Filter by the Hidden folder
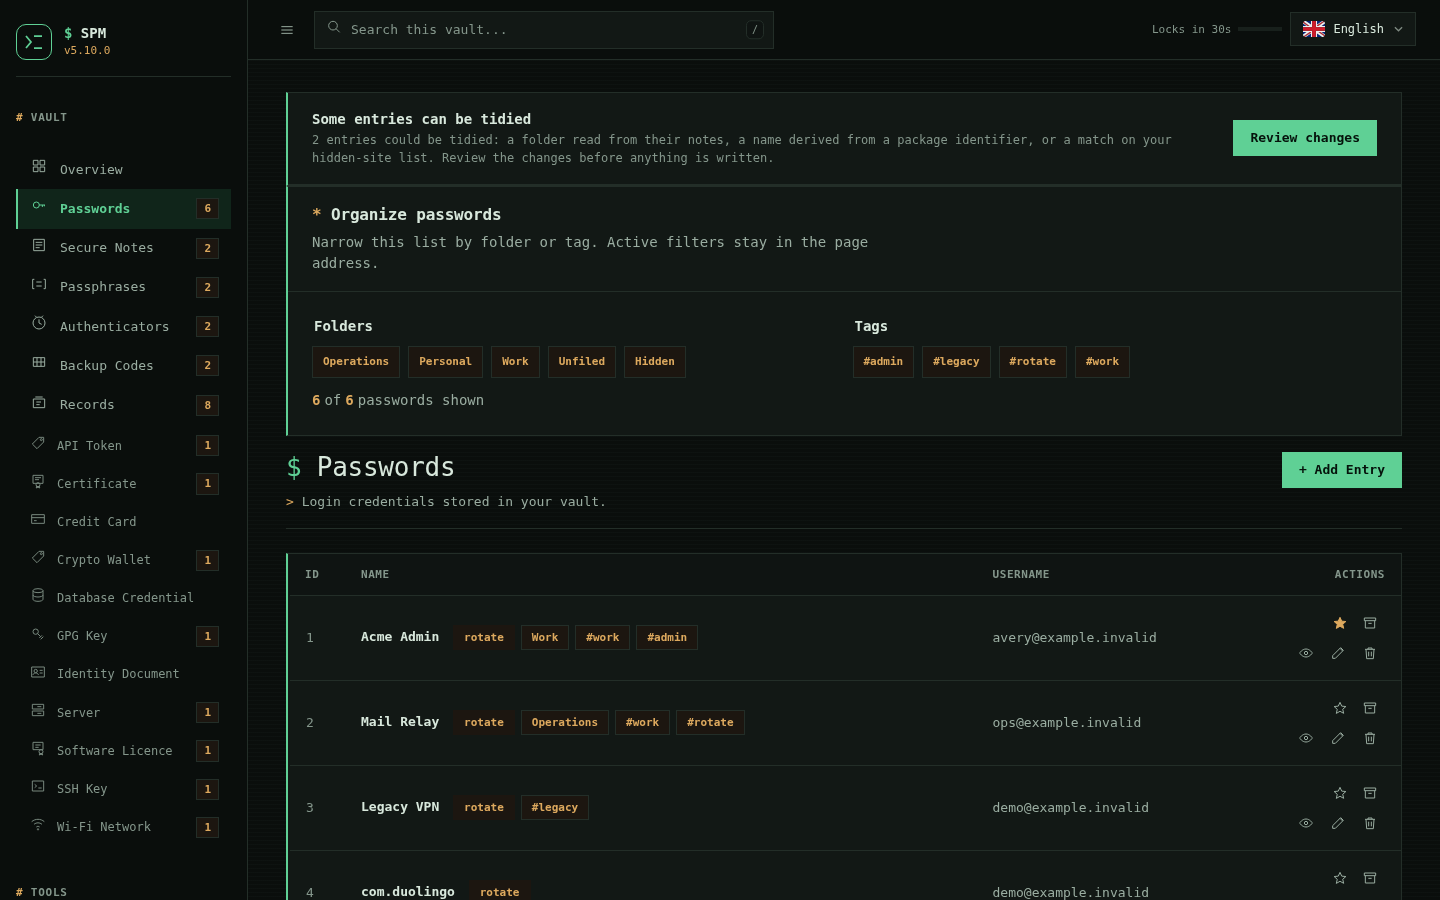 [655, 362]
